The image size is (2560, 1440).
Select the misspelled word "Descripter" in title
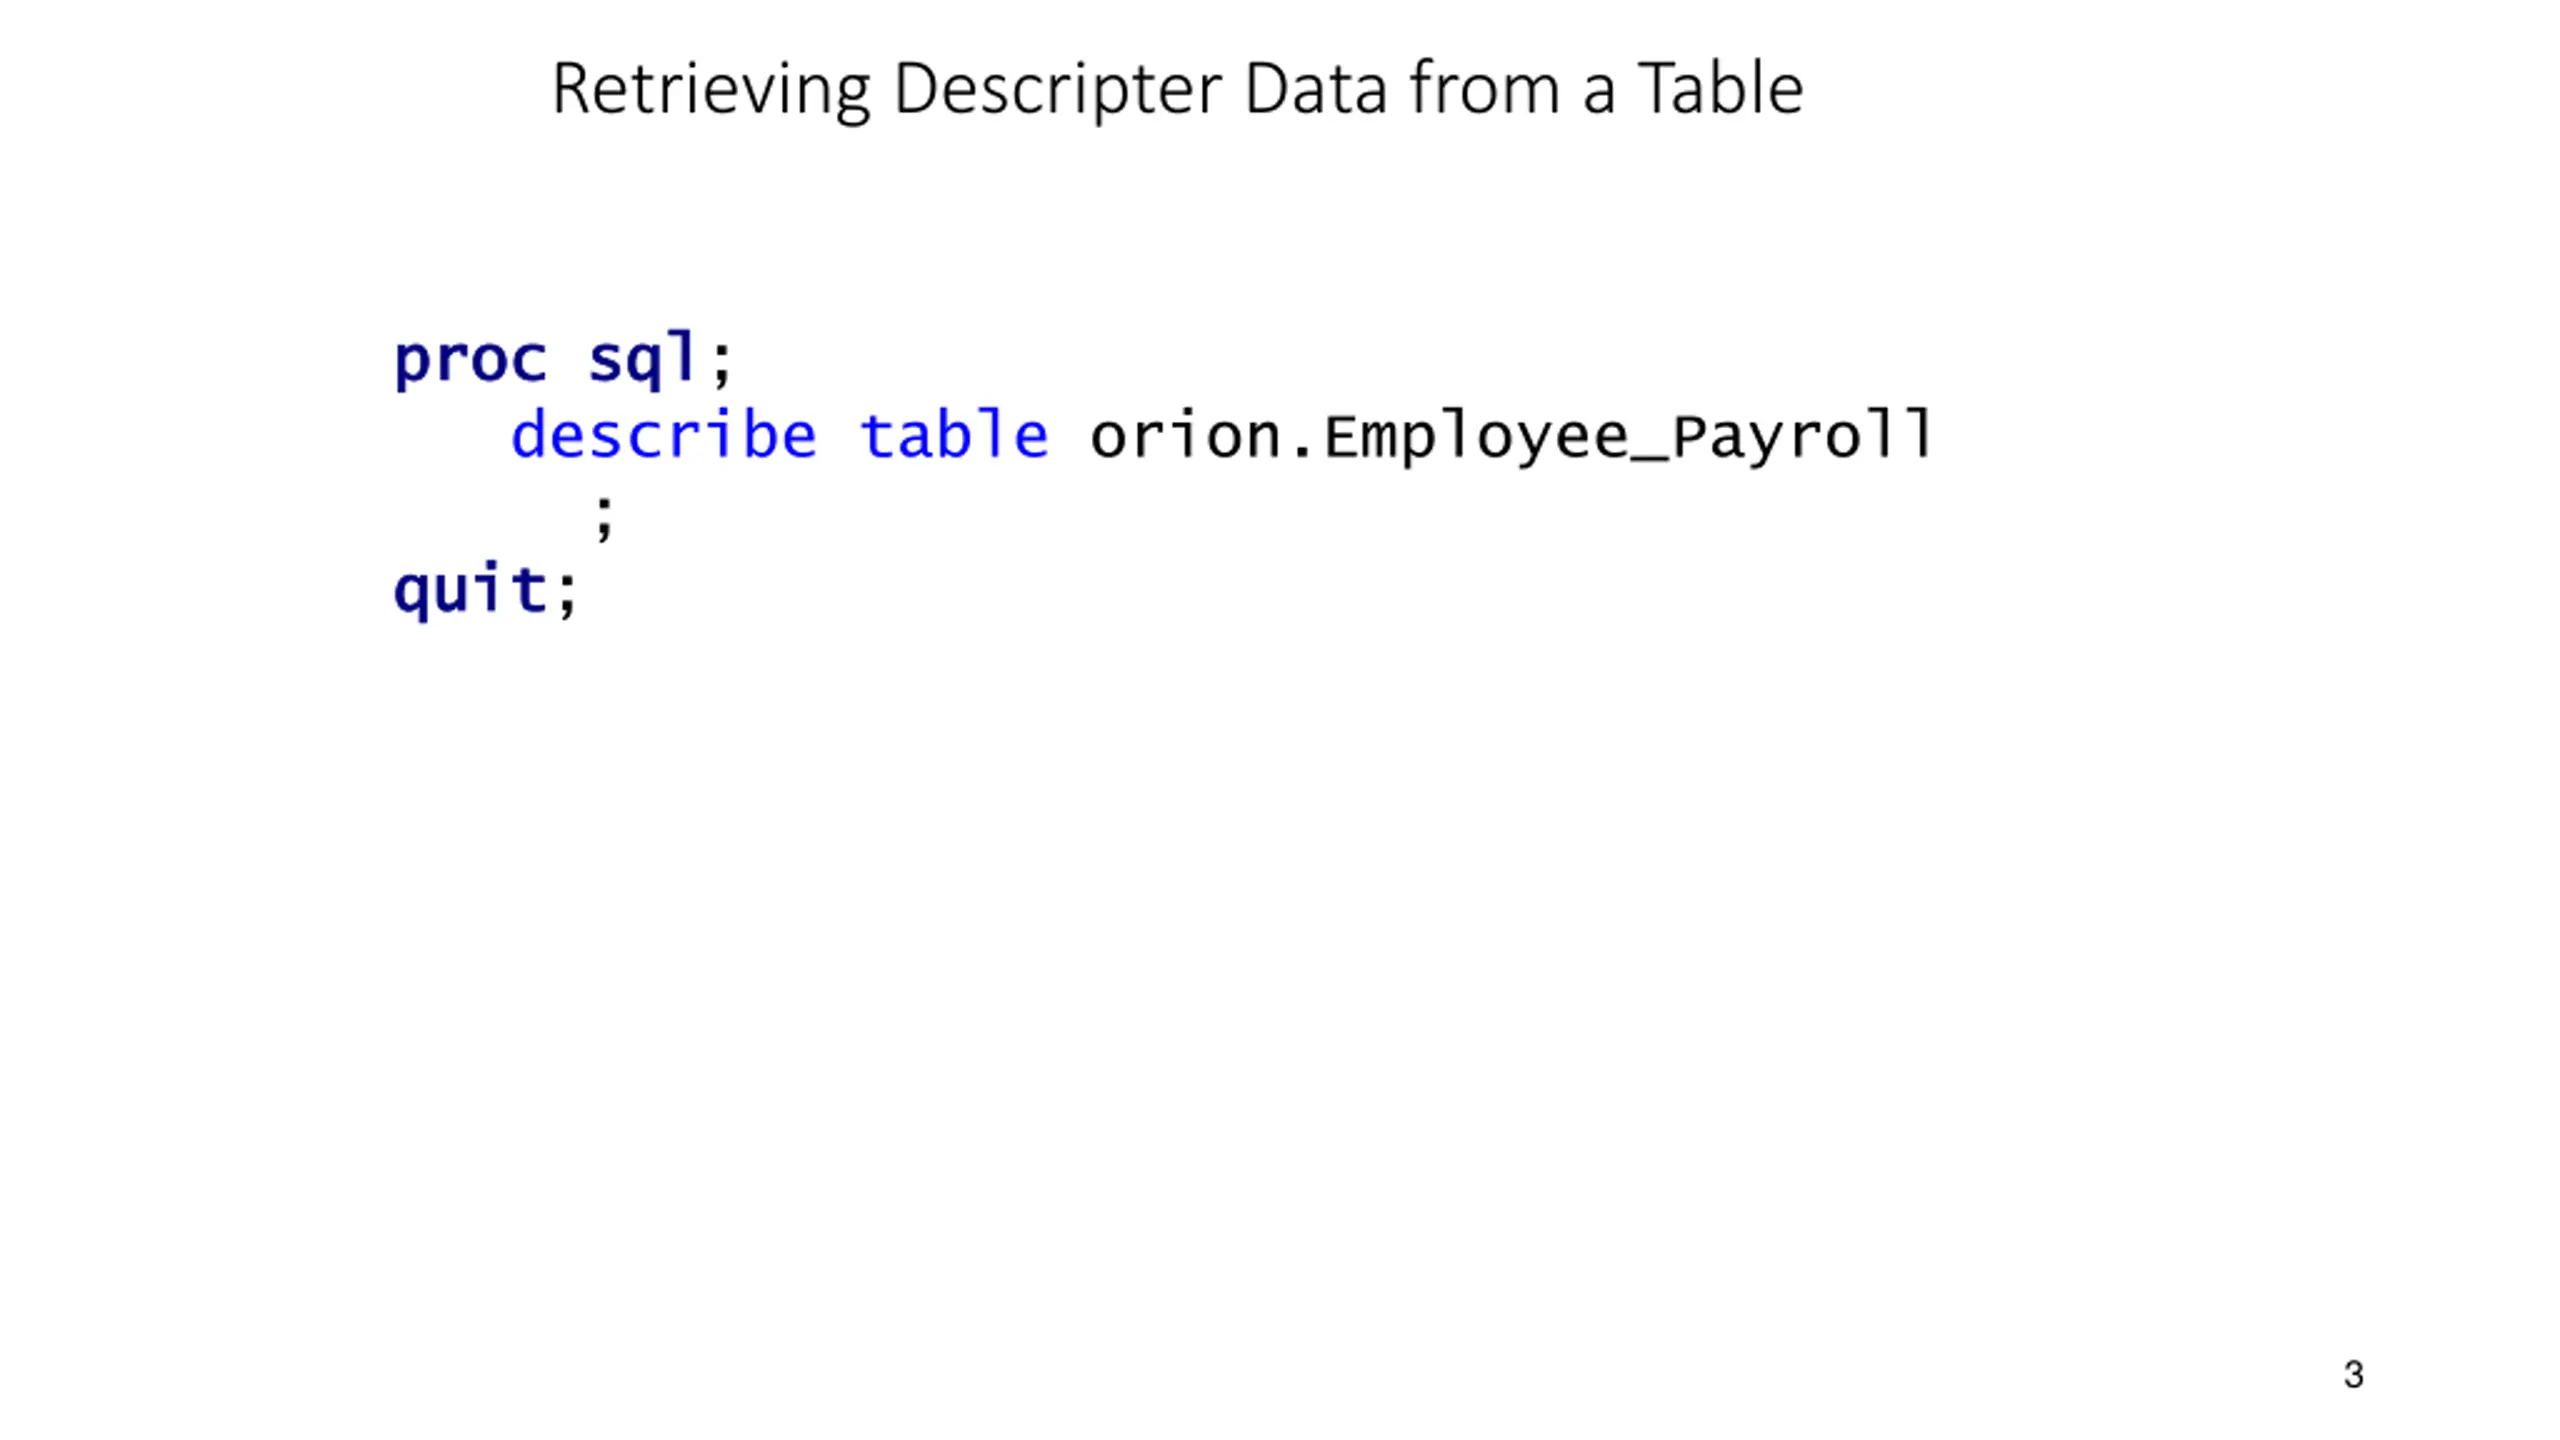tap(1058, 91)
